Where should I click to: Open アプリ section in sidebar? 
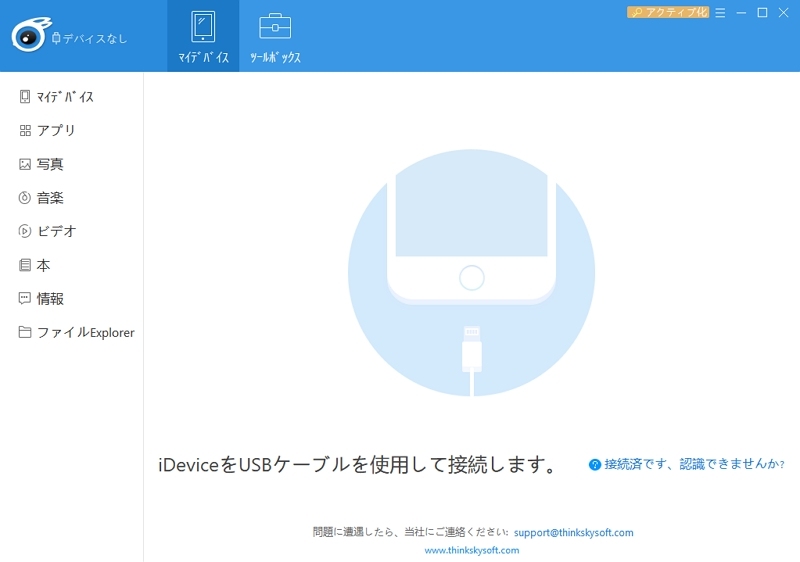pyautogui.click(x=56, y=130)
